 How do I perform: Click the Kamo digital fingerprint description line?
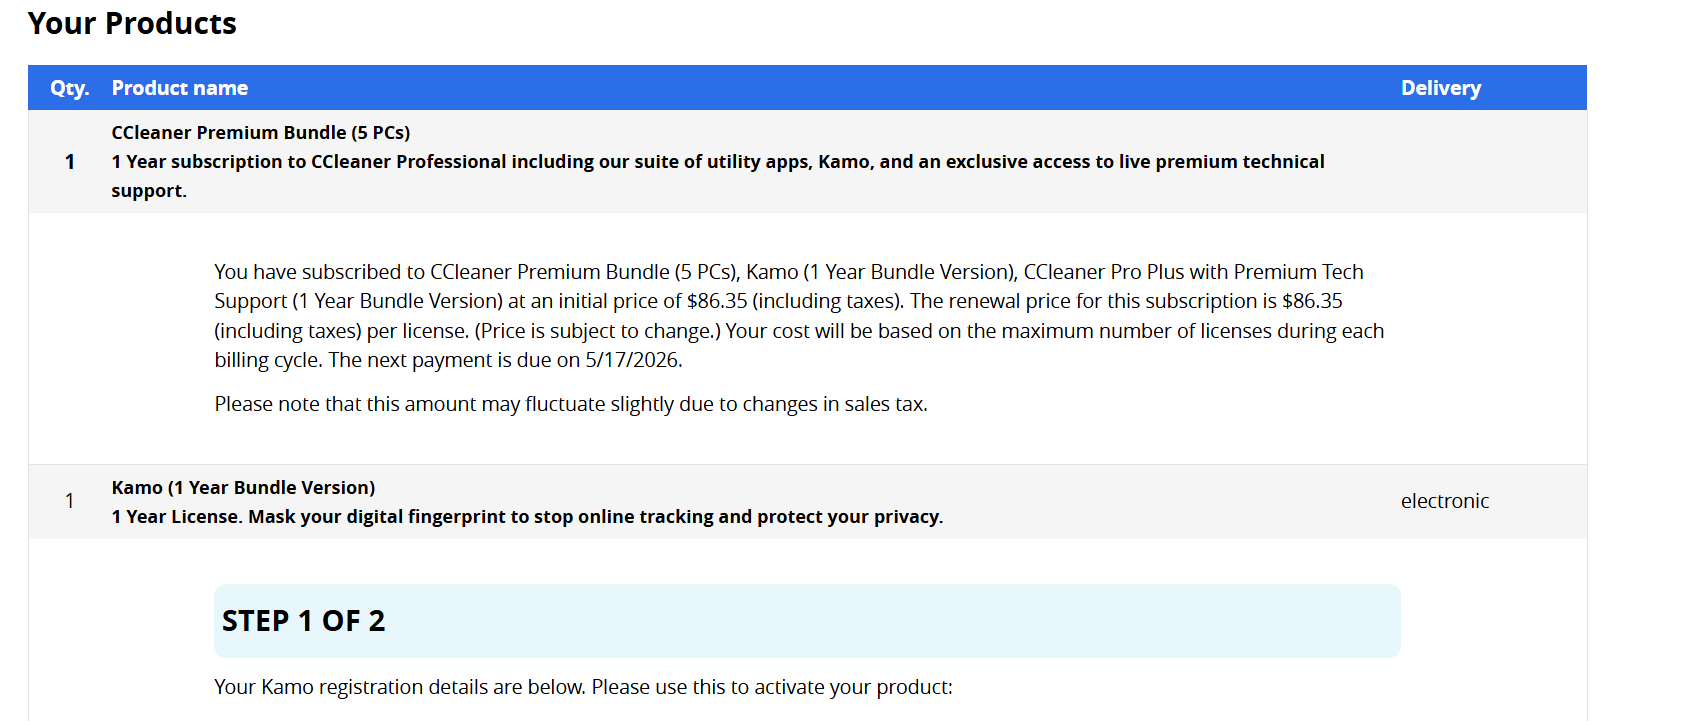click(x=527, y=517)
